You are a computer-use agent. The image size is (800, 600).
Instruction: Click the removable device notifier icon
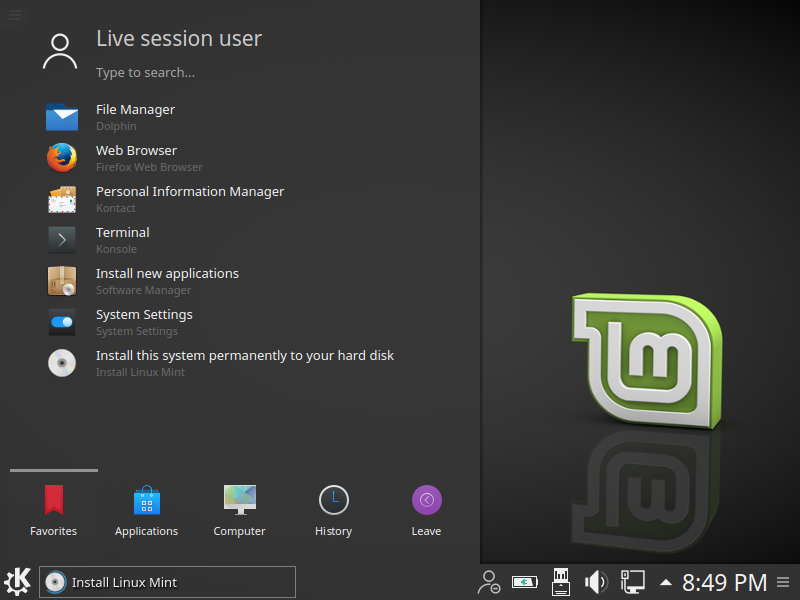560,582
